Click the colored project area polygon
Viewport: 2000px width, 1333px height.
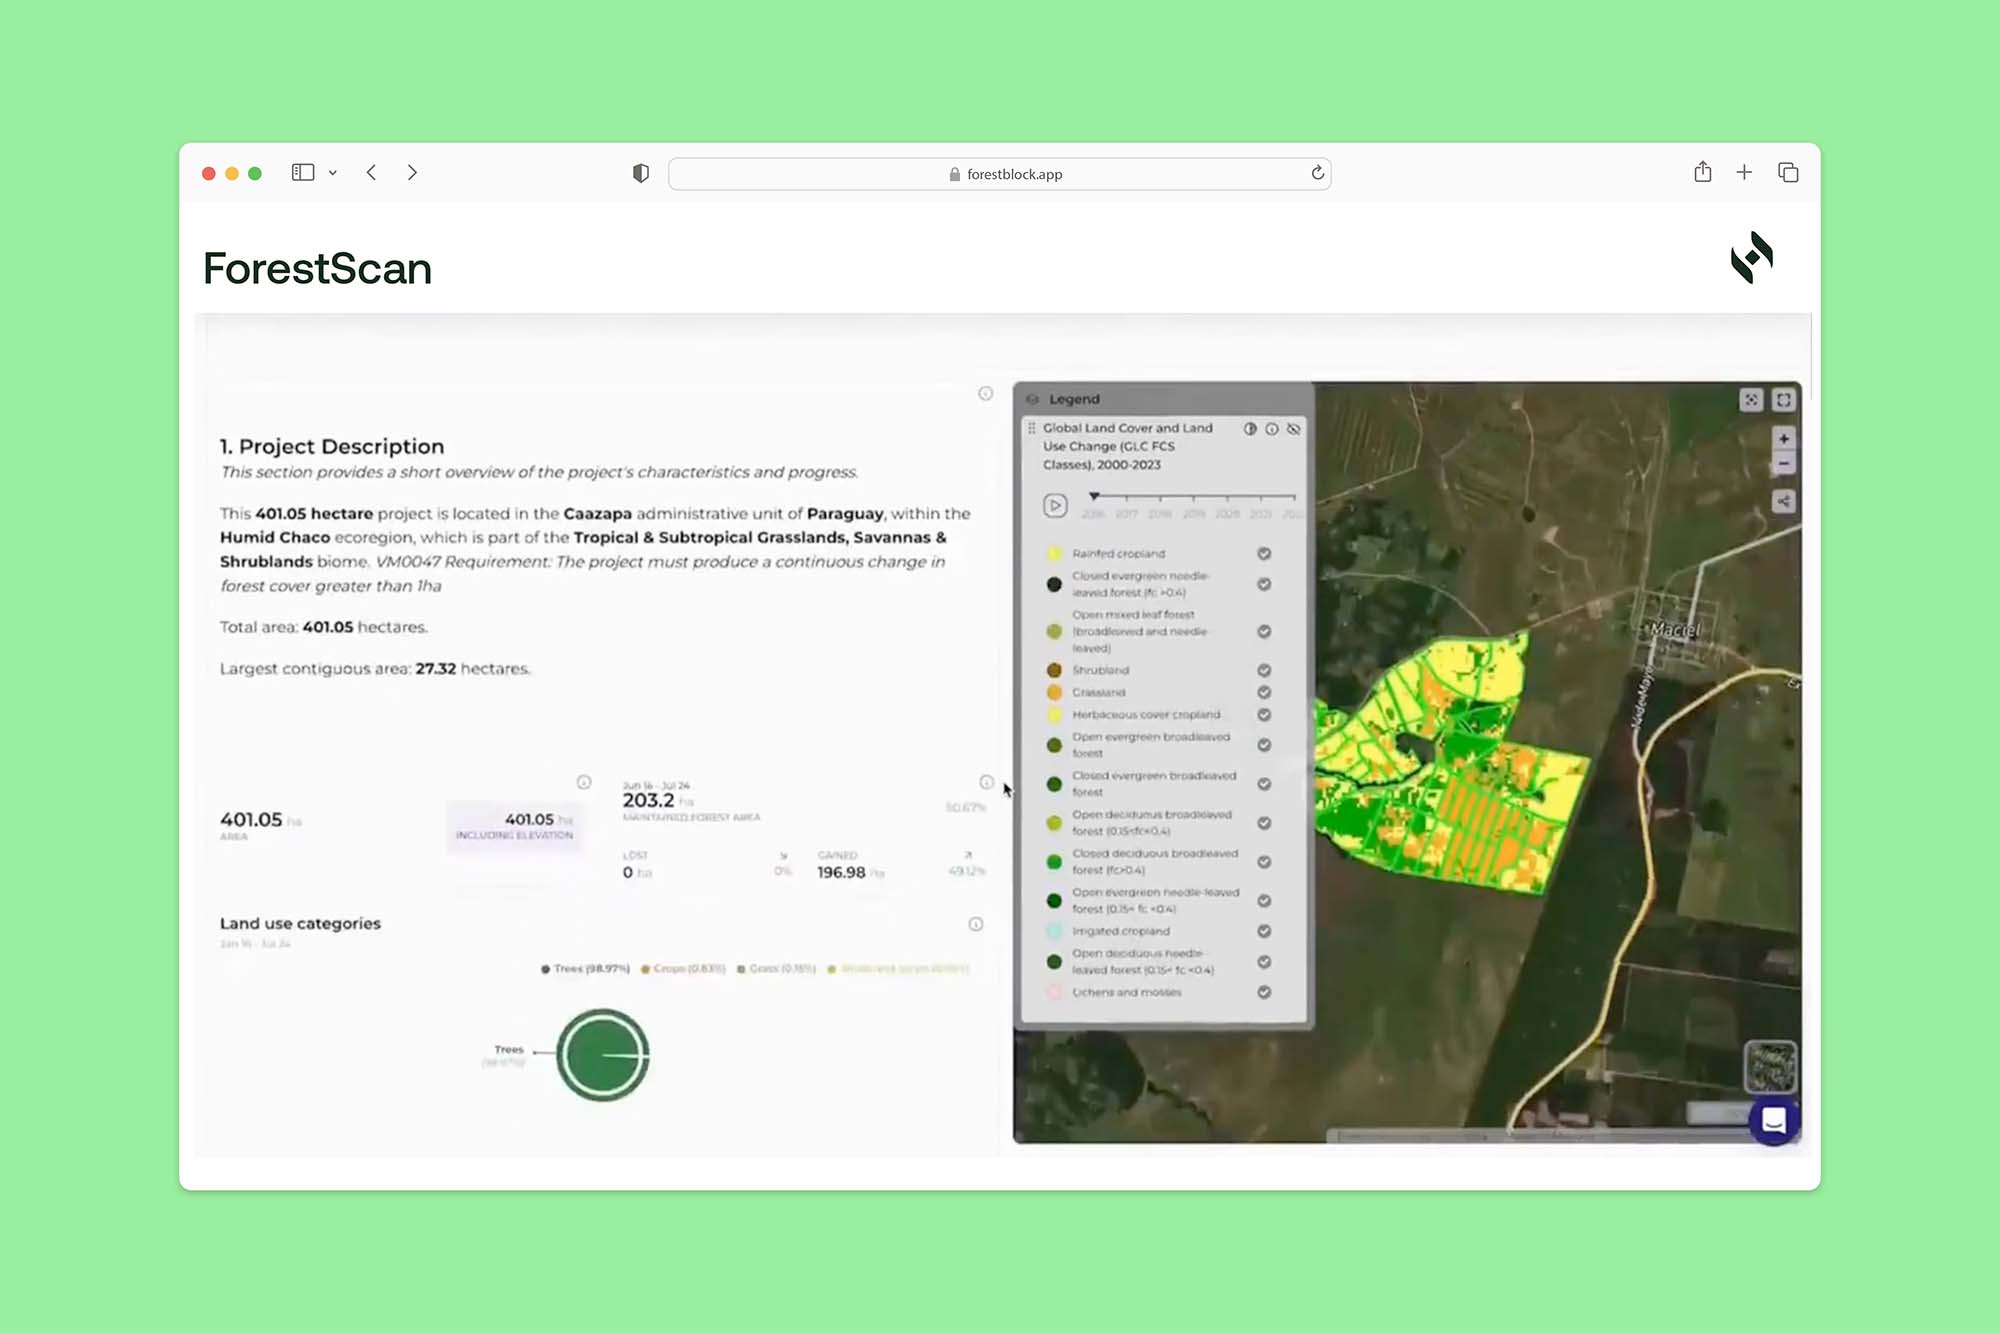pyautogui.click(x=1450, y=765)
